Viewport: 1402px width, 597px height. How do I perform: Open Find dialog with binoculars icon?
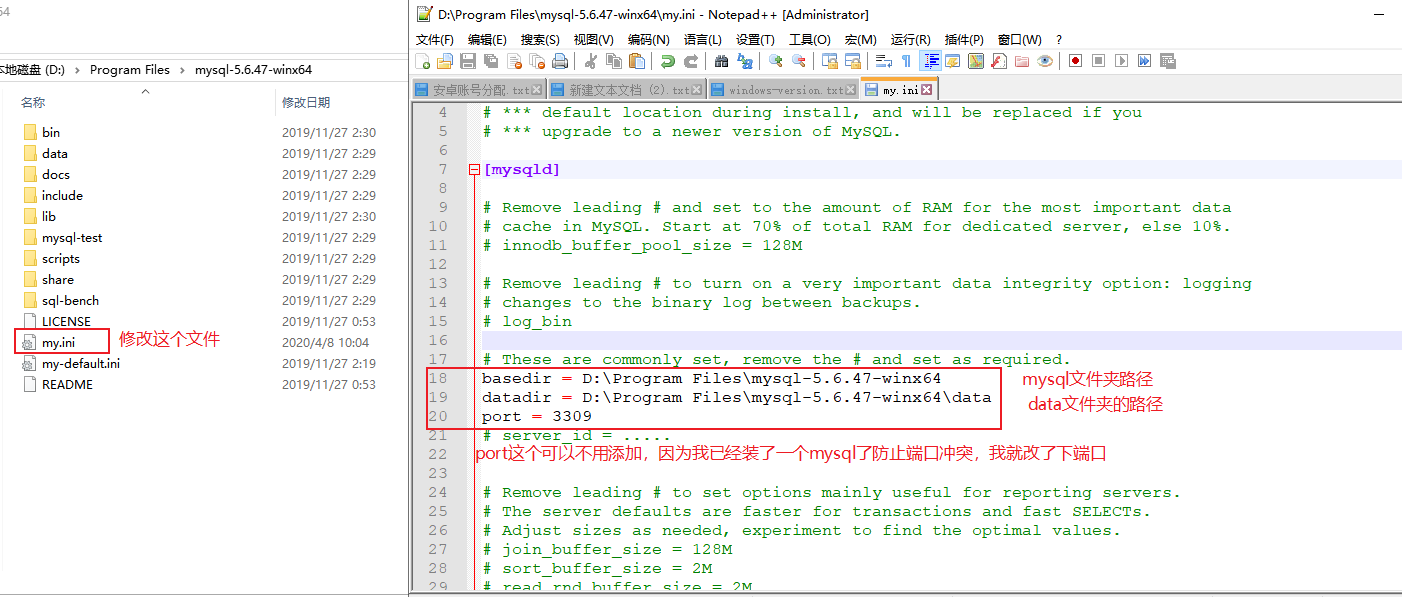coord(722,61)
